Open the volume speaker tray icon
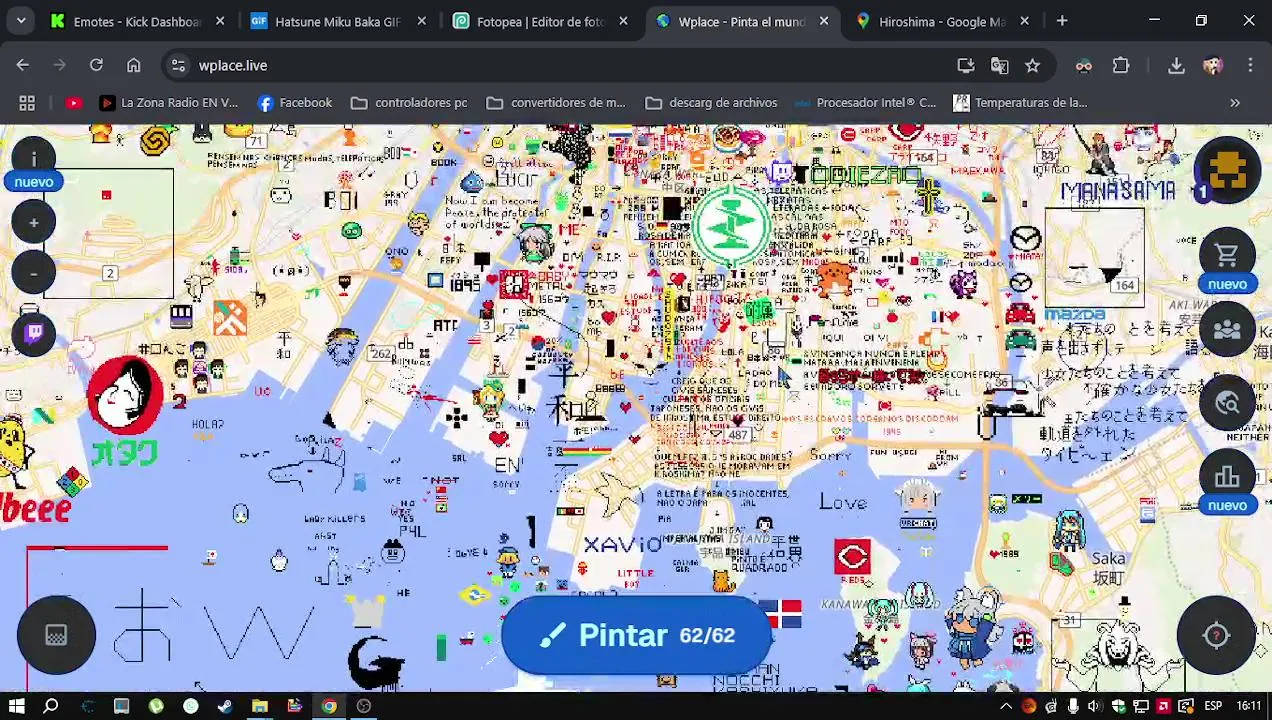This screenshot has width=1272, height=720. click(x=1095, y=706)
